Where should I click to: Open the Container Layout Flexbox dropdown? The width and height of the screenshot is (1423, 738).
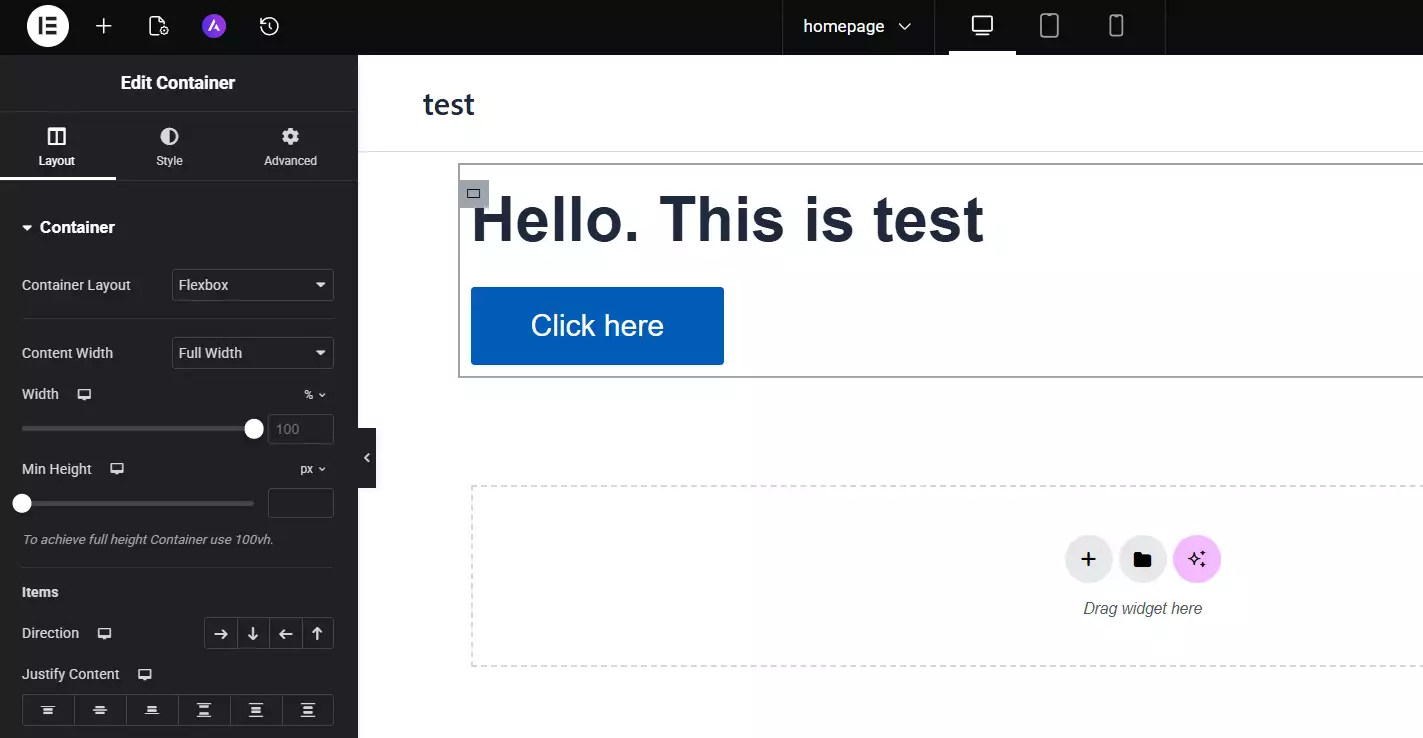[252, 285]
